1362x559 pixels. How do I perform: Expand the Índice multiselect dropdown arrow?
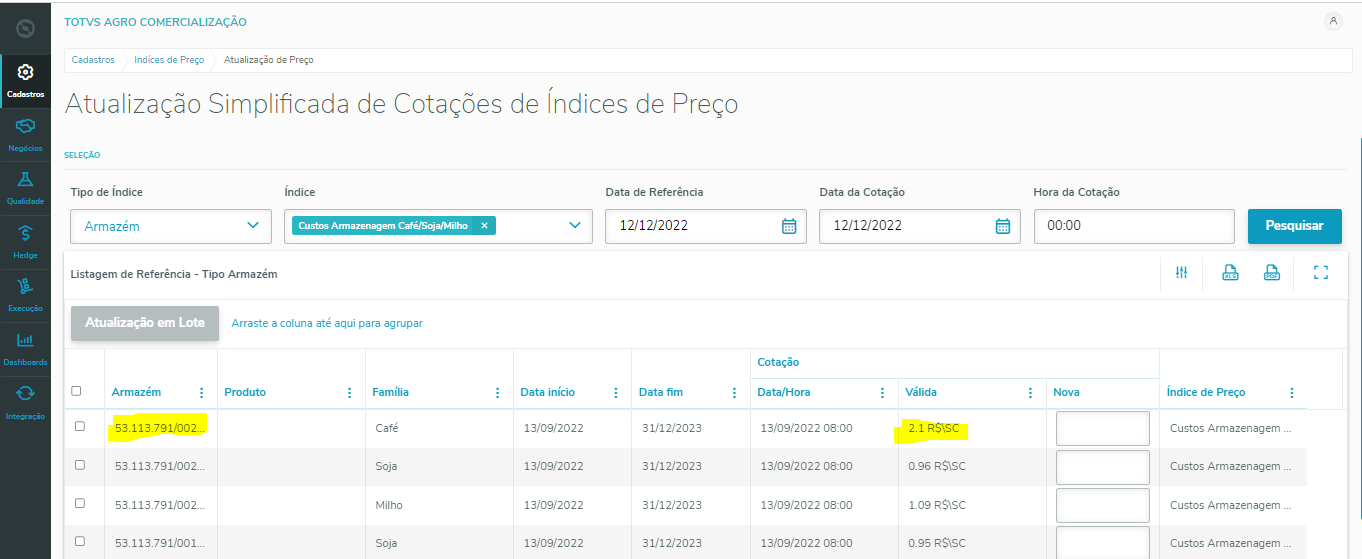(x=575, y=226)
